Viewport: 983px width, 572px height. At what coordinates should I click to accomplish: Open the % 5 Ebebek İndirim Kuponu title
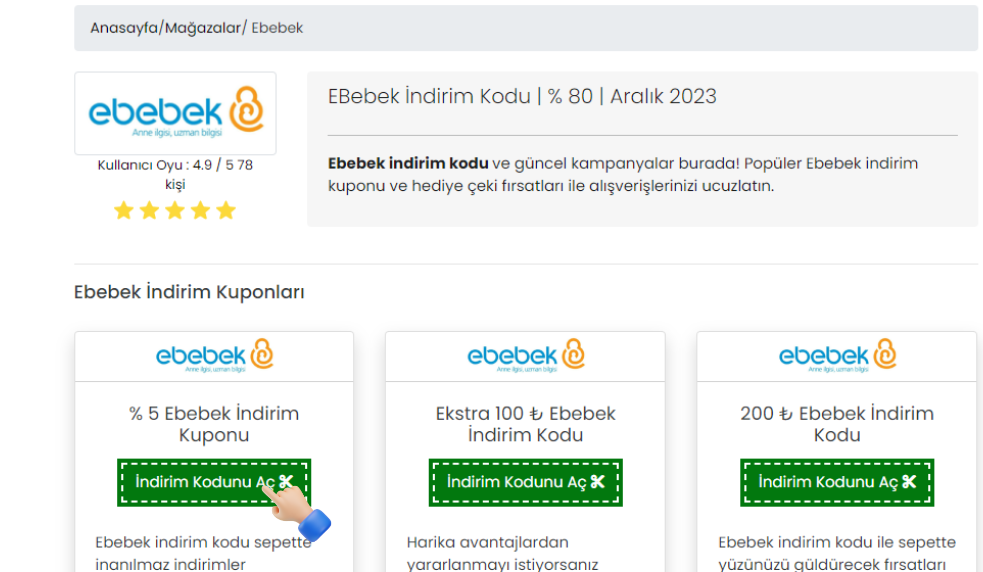(214, 424)
